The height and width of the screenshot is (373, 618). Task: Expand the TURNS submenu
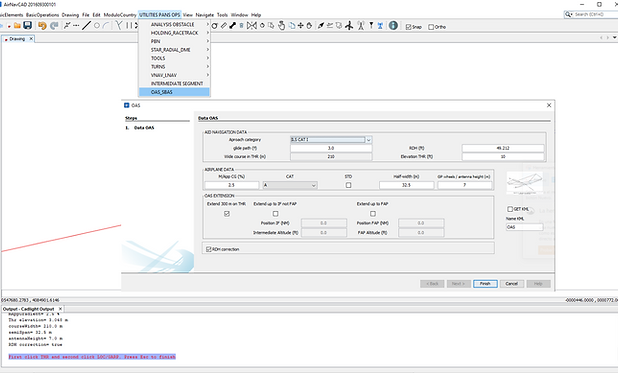(x=174, y=67)
